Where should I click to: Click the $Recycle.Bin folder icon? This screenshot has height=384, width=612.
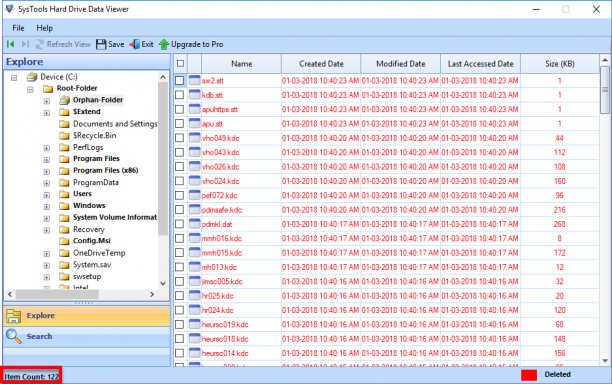[64, 135]
